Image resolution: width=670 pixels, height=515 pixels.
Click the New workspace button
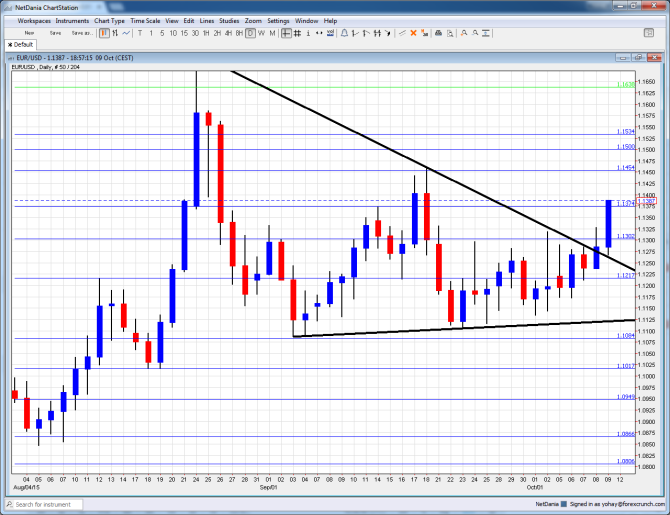pyautogui.click(x=29, y=33)
